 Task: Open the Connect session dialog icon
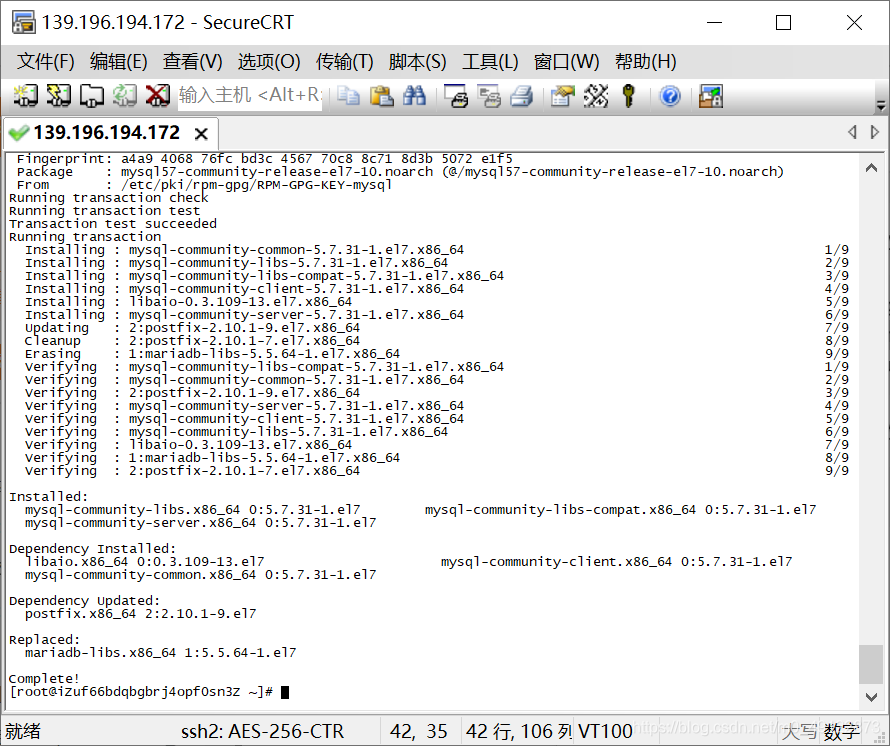tap(26, 95)
